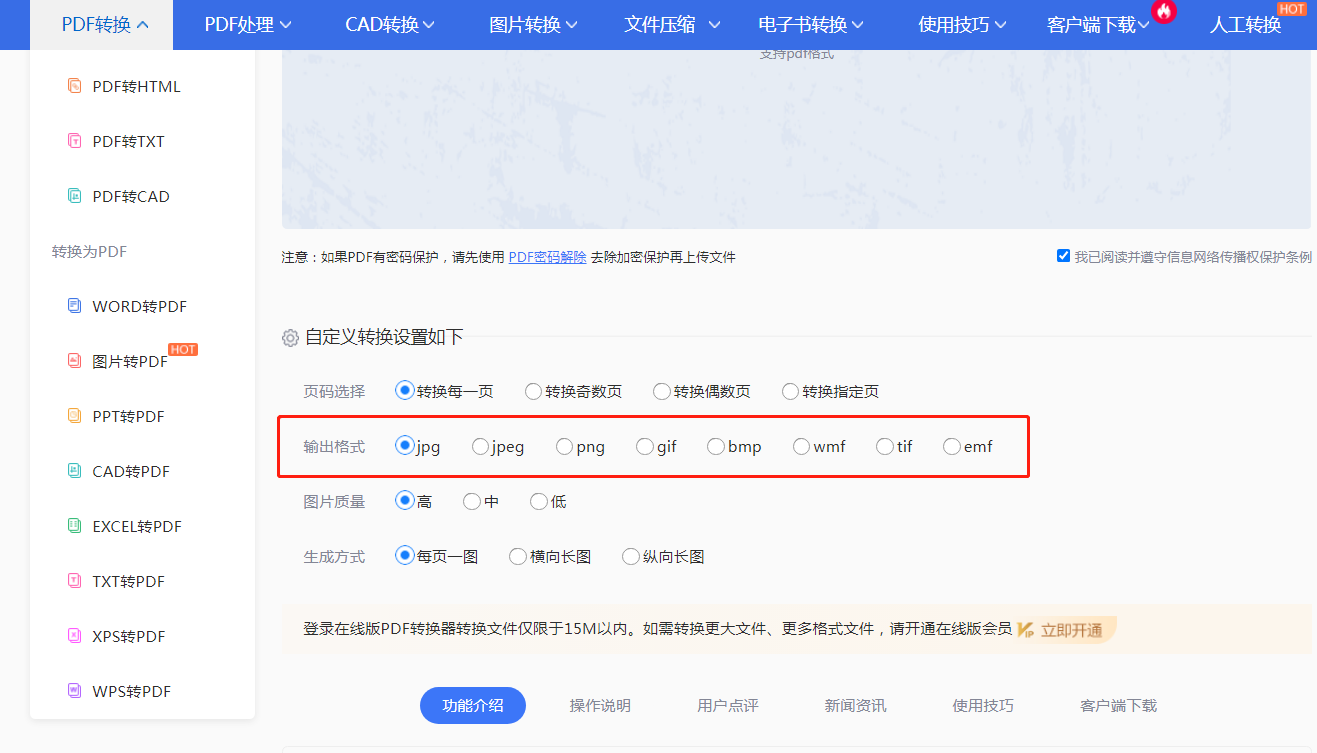Switch to the lower 使用技巧 tab
This screenshot has width=1317, height=753.
pos(983,706)
